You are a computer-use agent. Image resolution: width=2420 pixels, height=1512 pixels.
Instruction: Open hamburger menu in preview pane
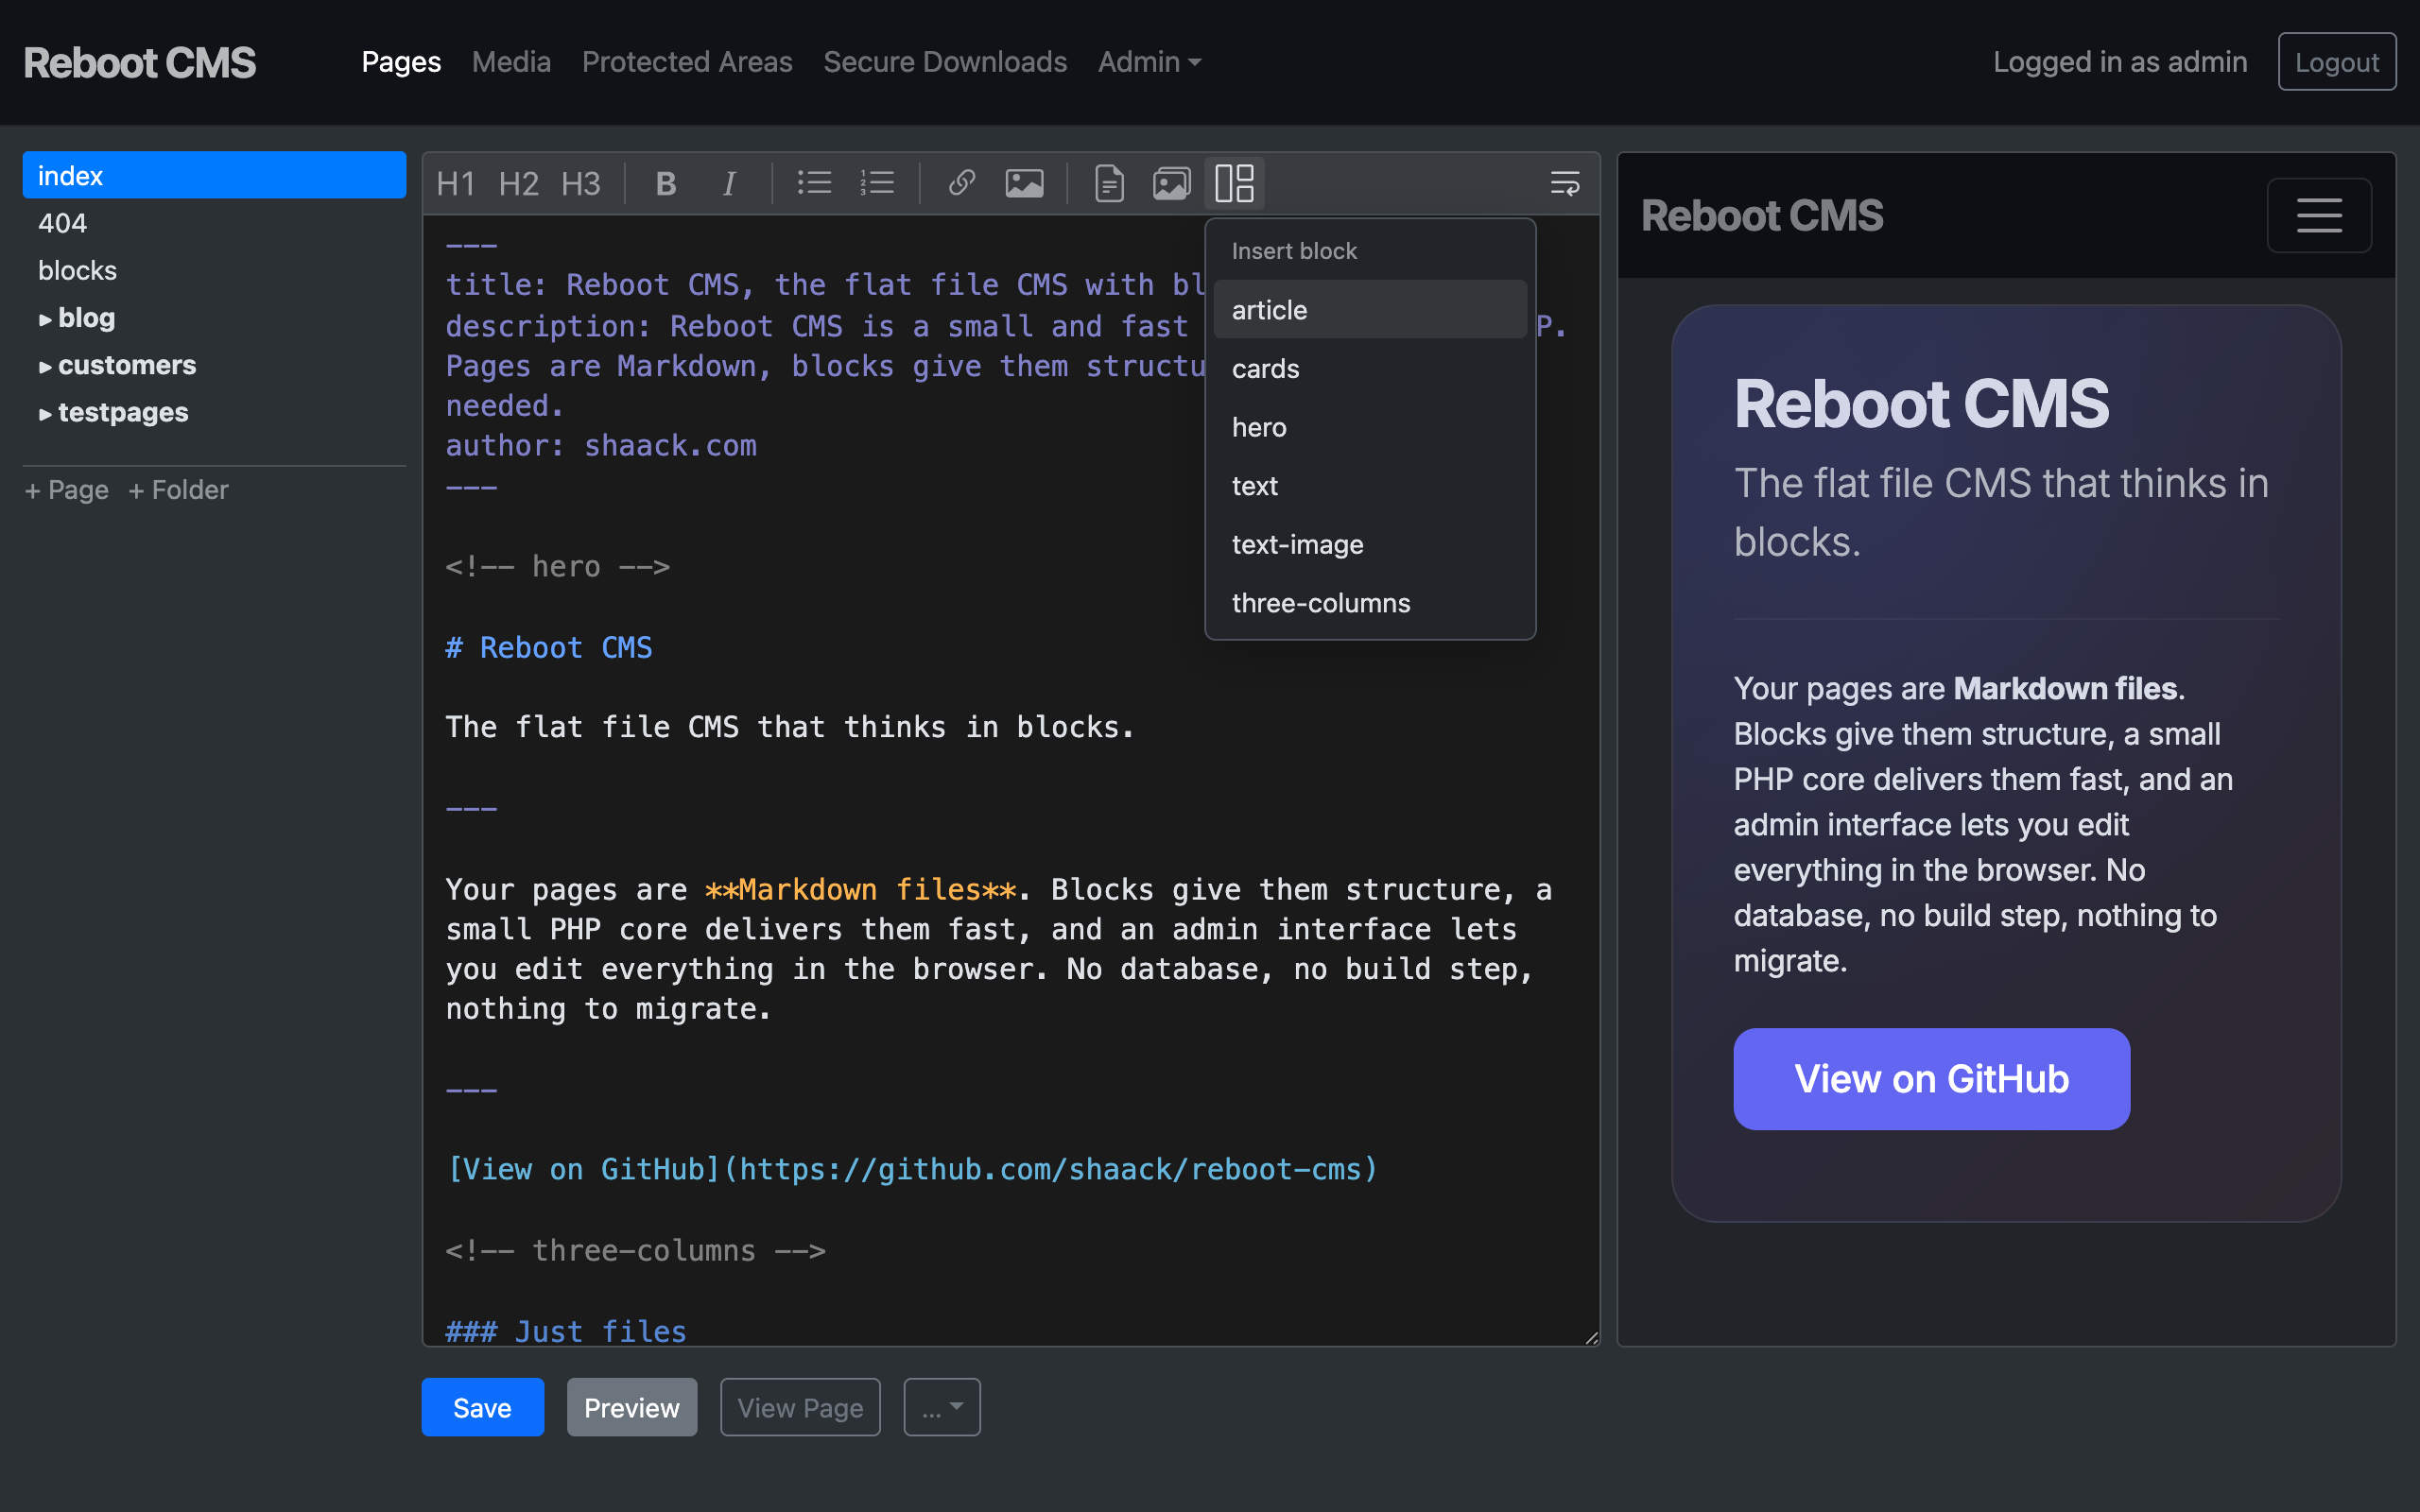(x=2319, y=215)
